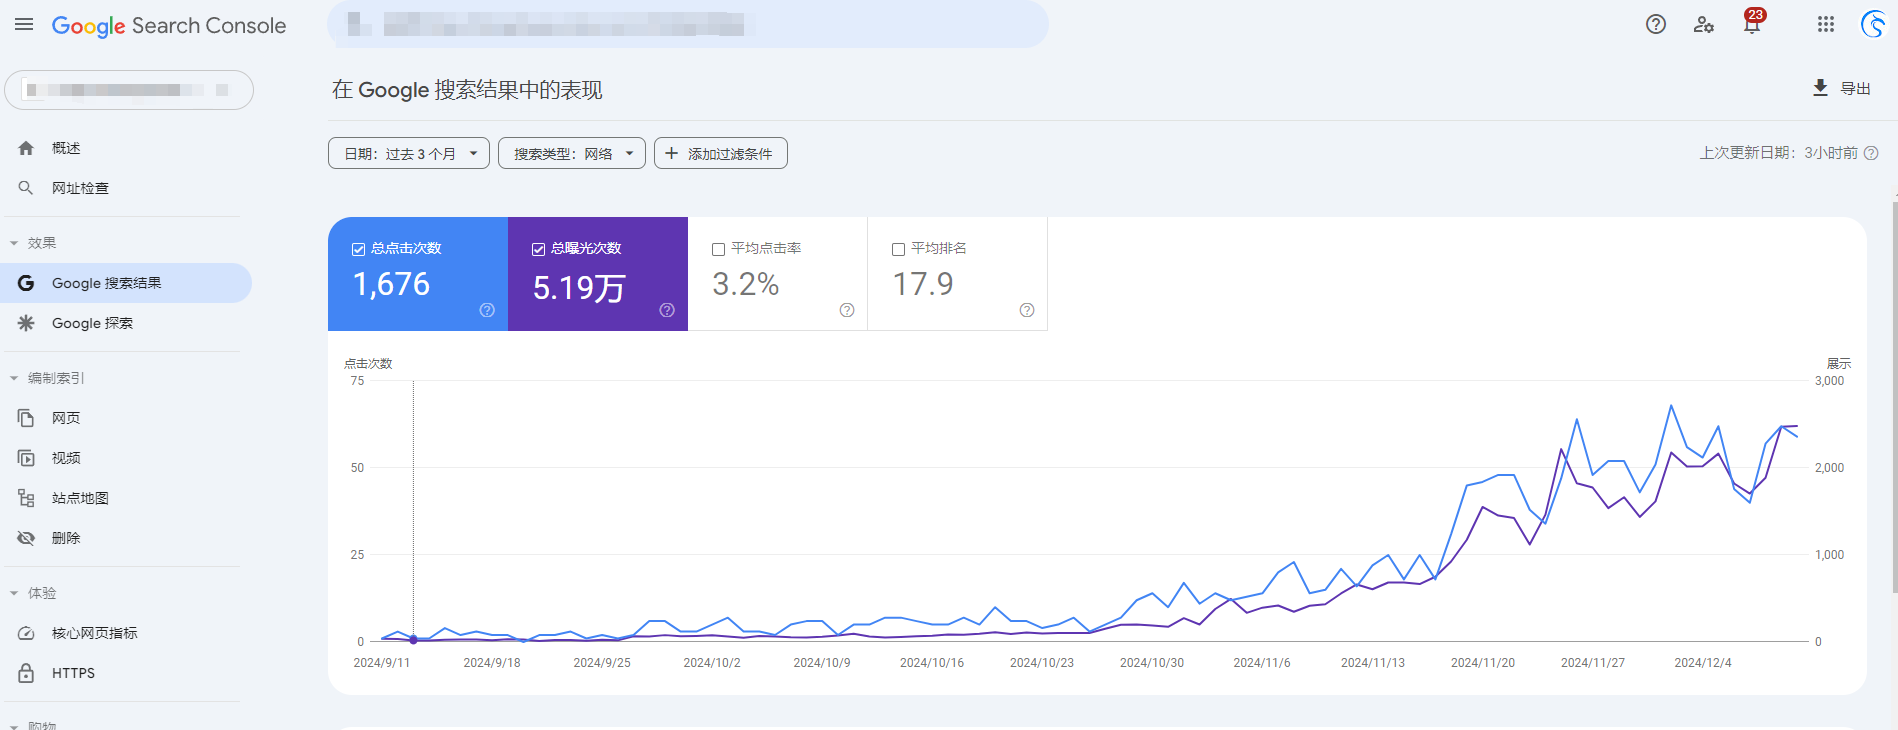Enable the 平均点击率 checkbox
This screenshot has width=1898, height=730.
(x=718, y=249)
